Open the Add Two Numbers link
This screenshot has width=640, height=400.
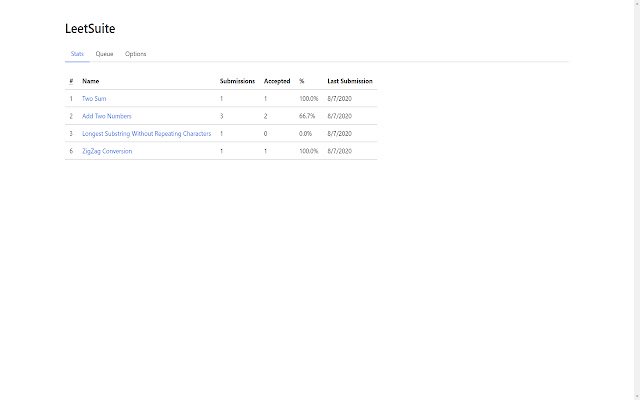click(107, 116)
